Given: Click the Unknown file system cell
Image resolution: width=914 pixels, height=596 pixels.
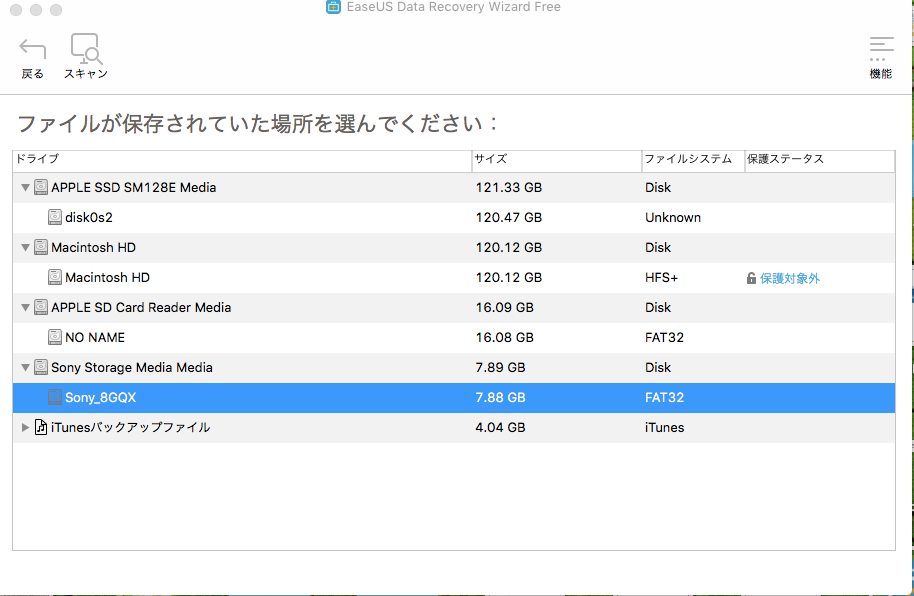Looking at the screenshot, I should [x=673, y=218].
